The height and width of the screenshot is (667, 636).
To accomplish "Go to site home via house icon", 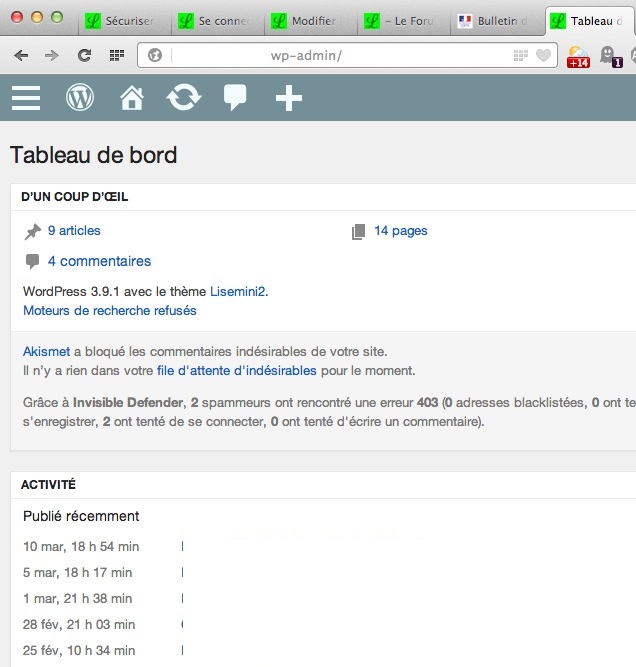I will tap(132, 97).
